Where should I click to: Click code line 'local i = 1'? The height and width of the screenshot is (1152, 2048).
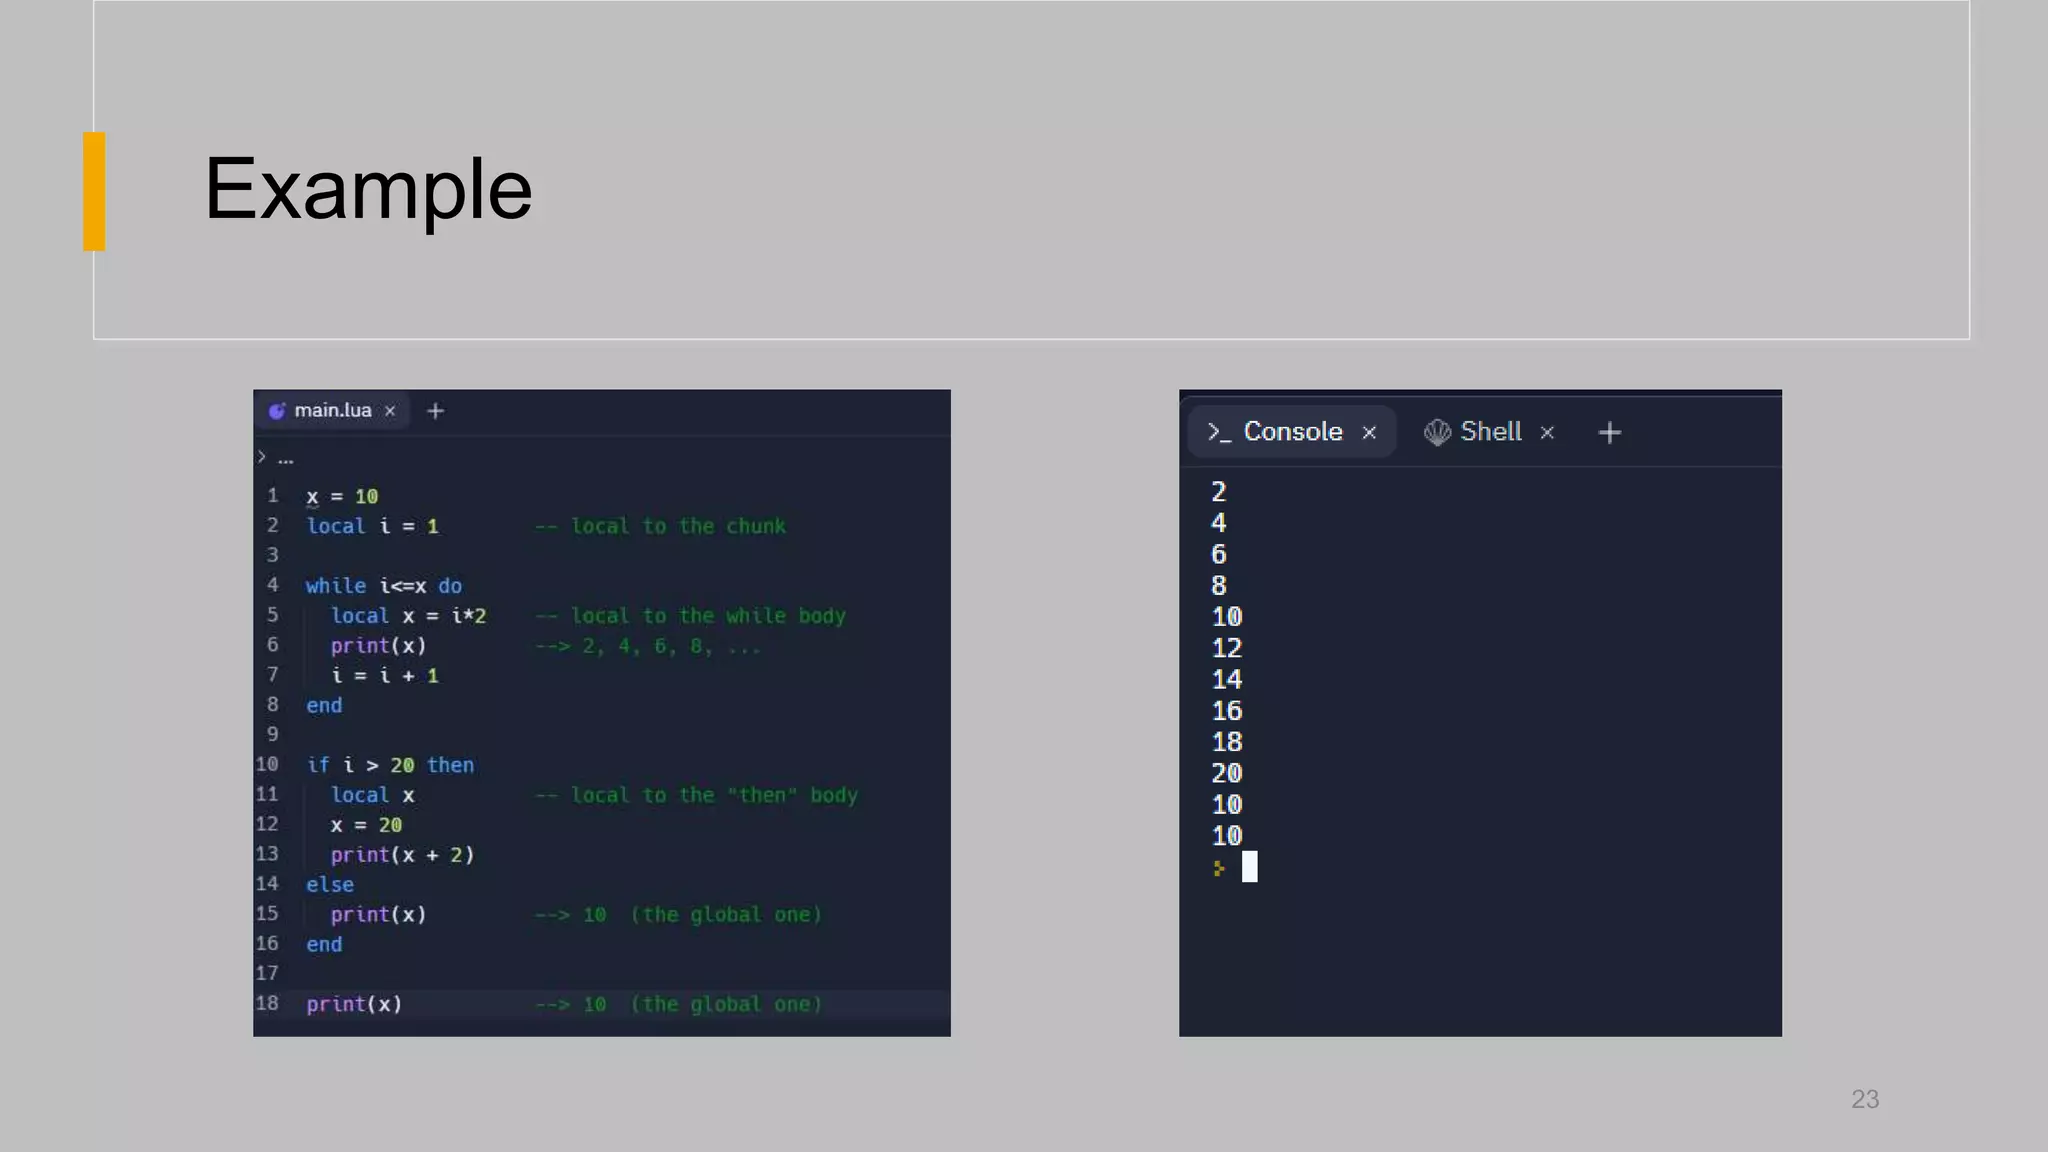coord(372,526)
